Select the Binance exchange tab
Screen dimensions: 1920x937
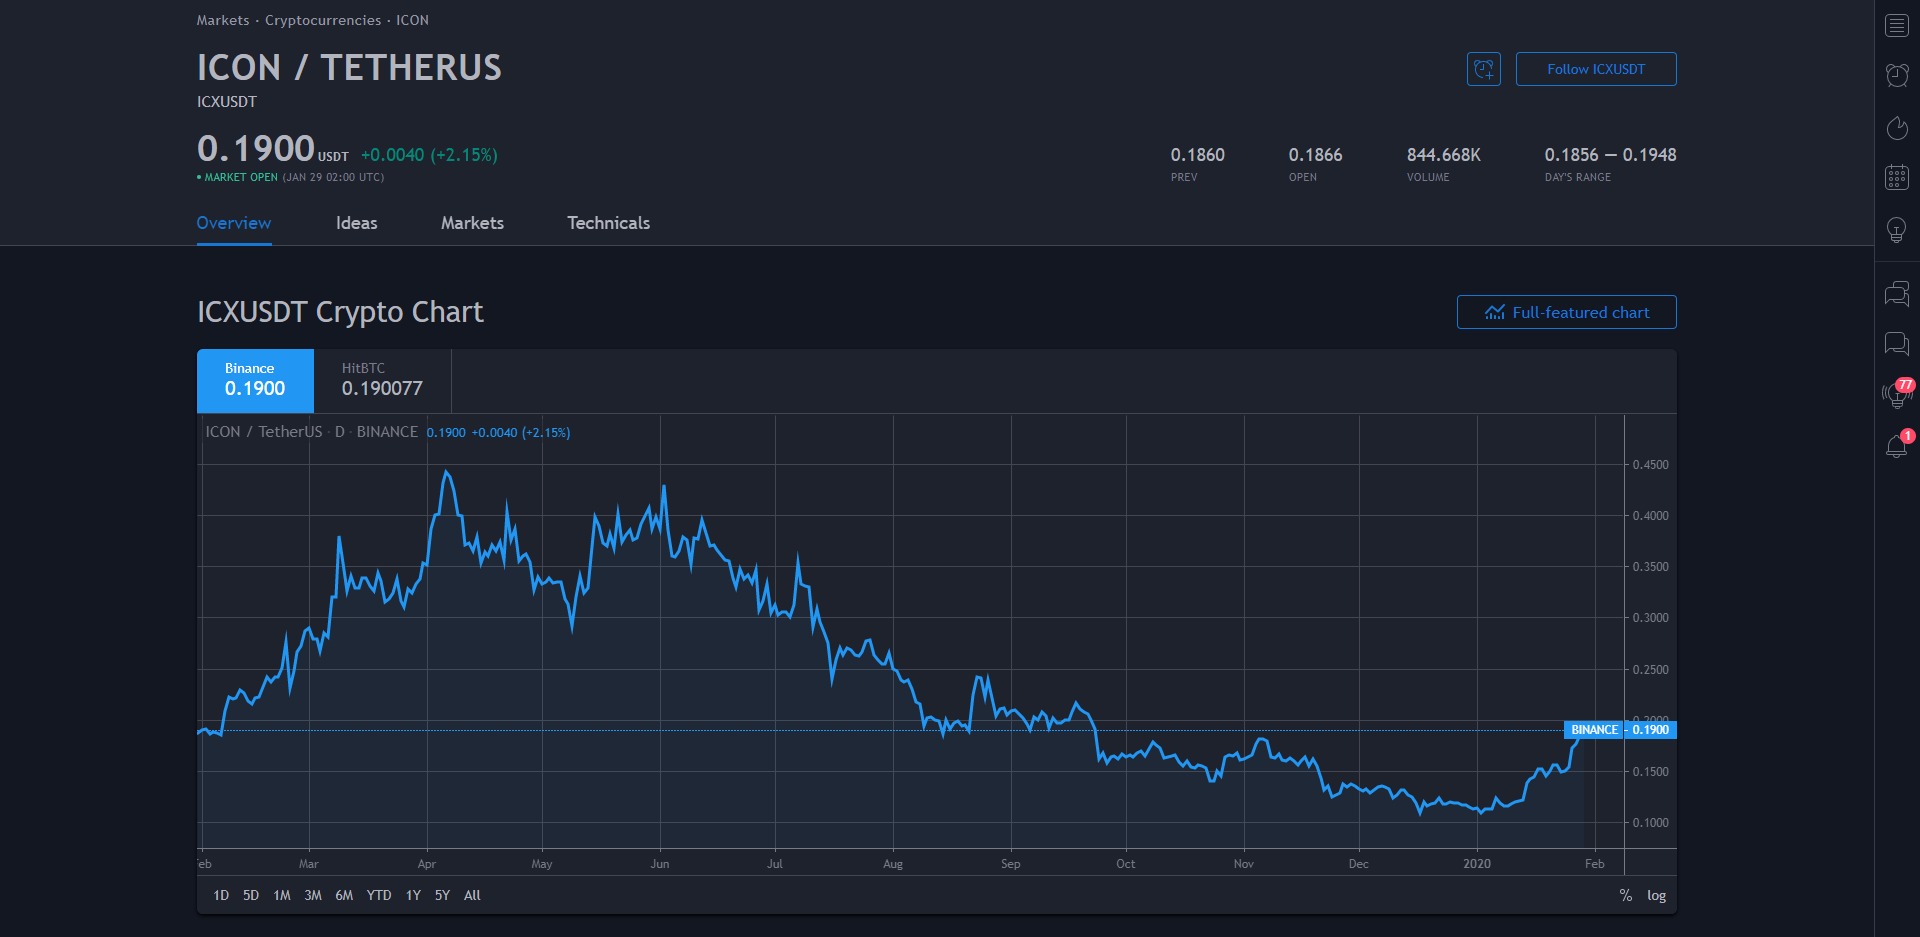pyautogui.click(x=255, y=381)
